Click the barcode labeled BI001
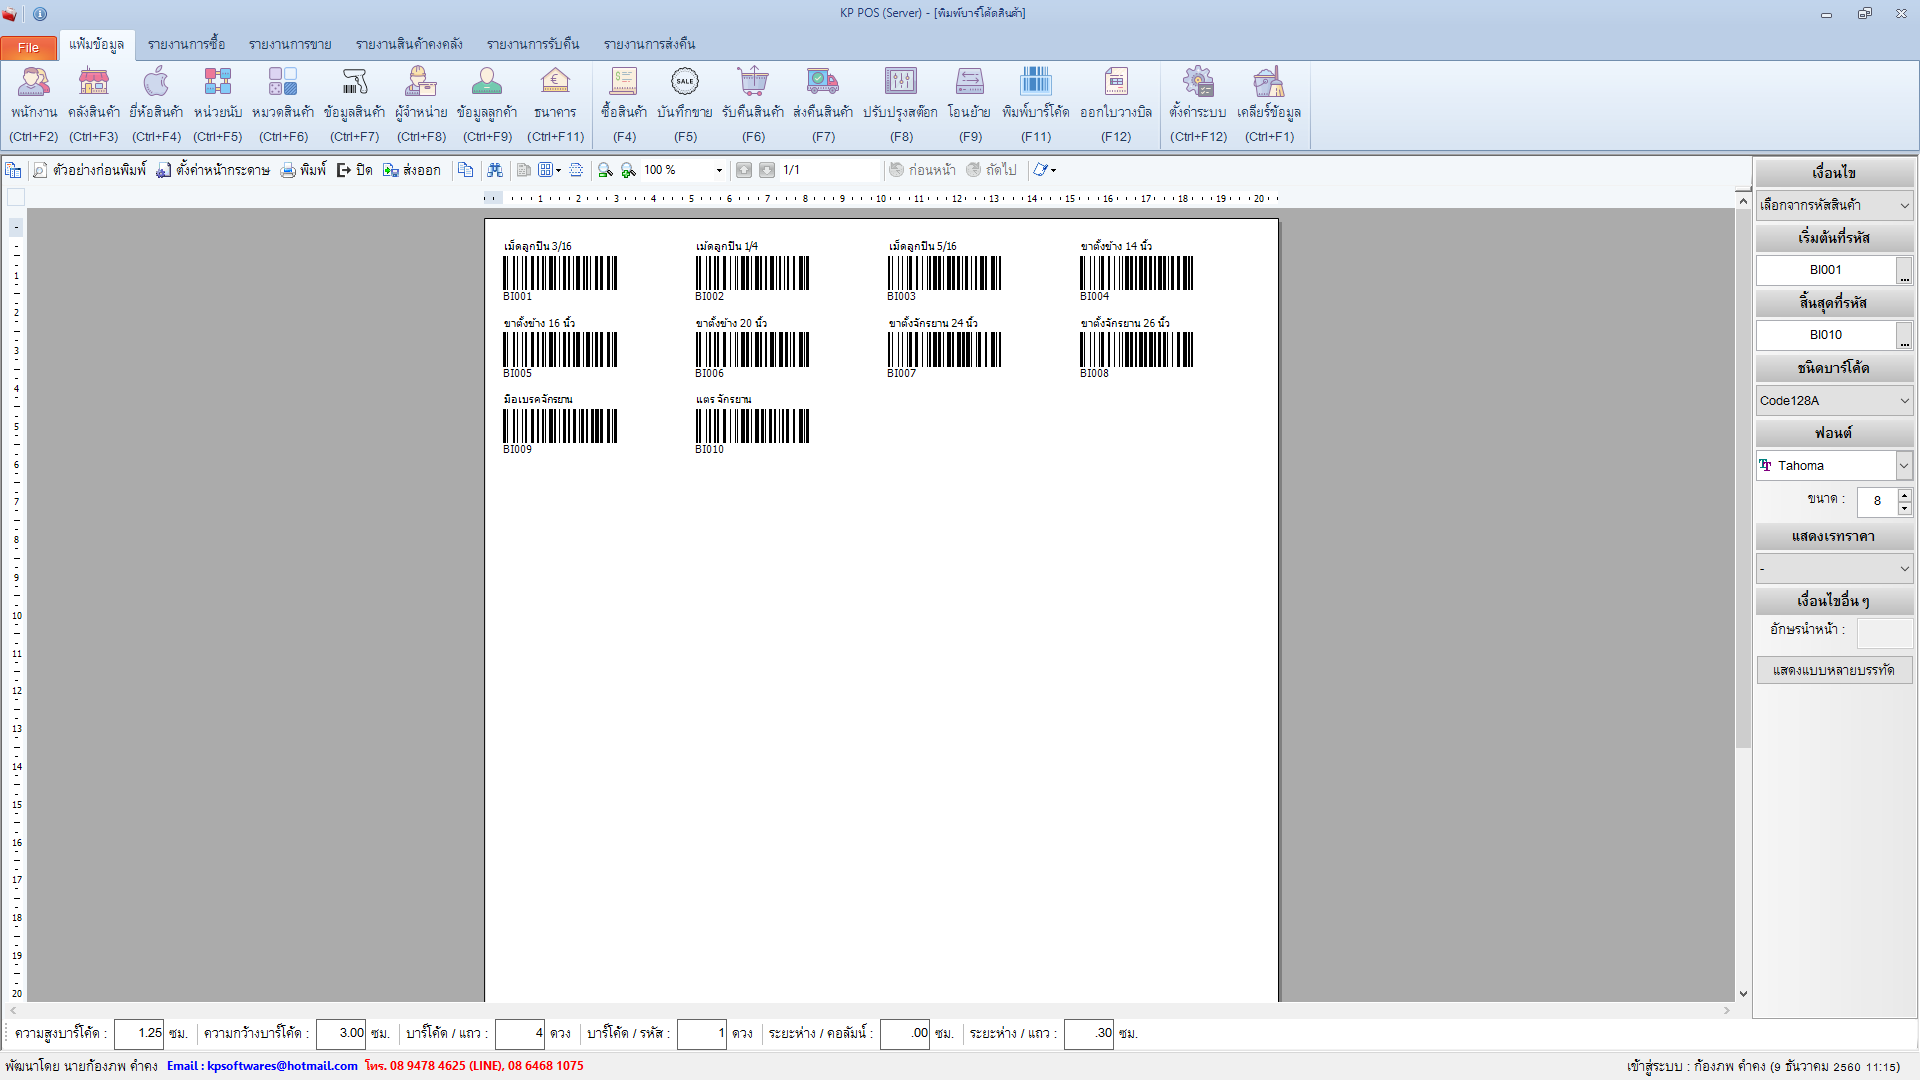The height and width of the screenshot is (1080, 1920). click(x=560, y=273)
